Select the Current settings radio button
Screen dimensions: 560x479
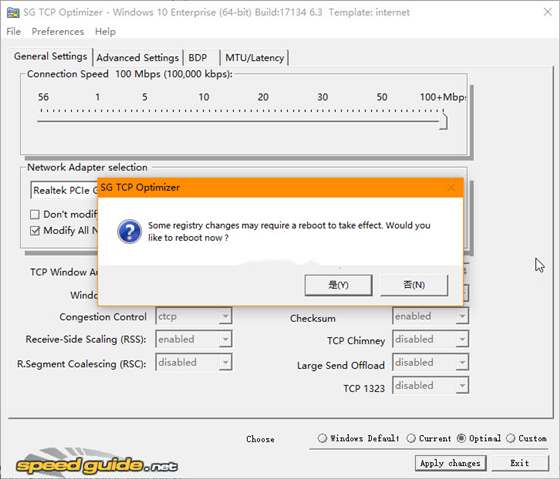point(411,438)
